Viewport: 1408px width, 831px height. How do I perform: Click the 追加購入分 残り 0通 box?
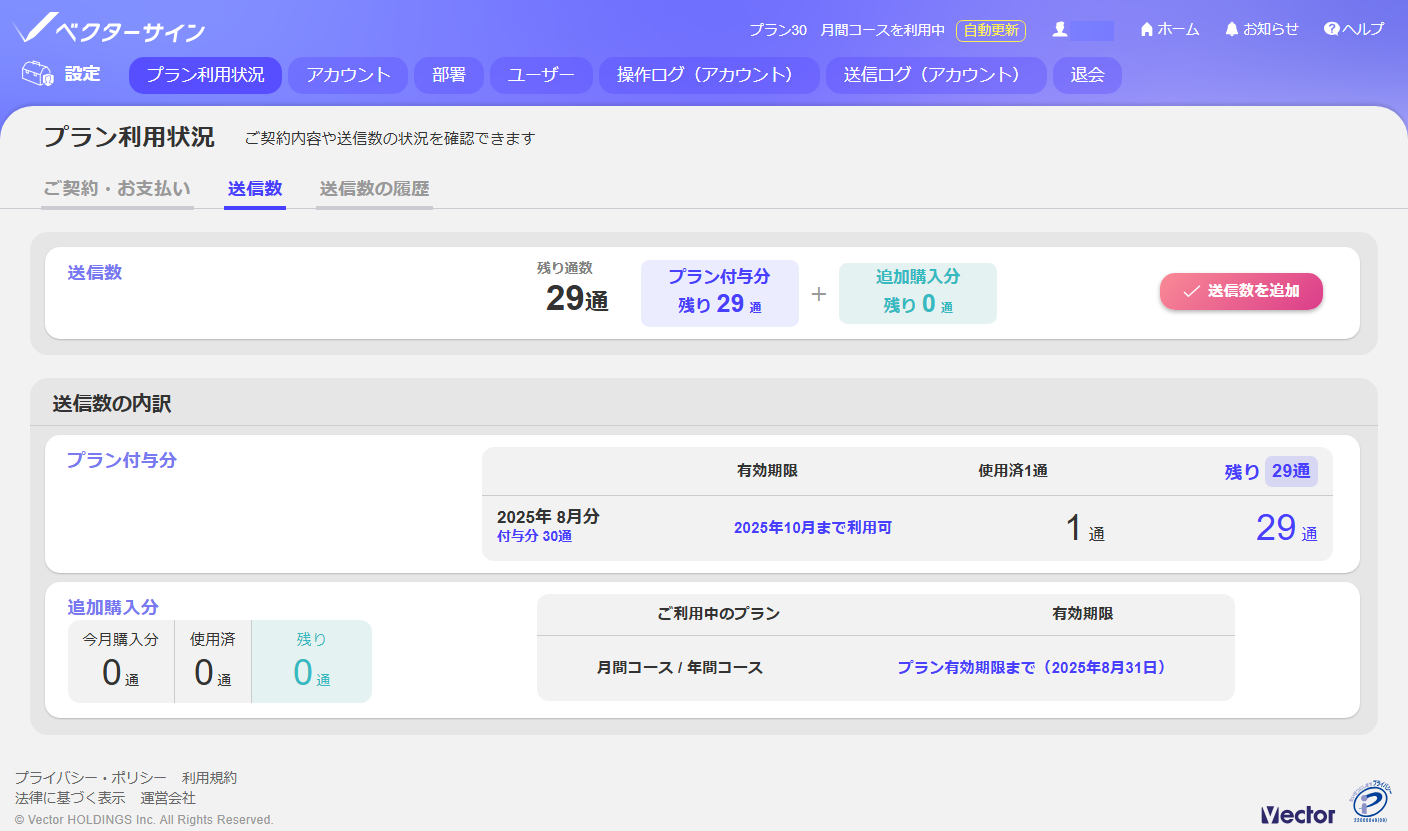(918, 294)
